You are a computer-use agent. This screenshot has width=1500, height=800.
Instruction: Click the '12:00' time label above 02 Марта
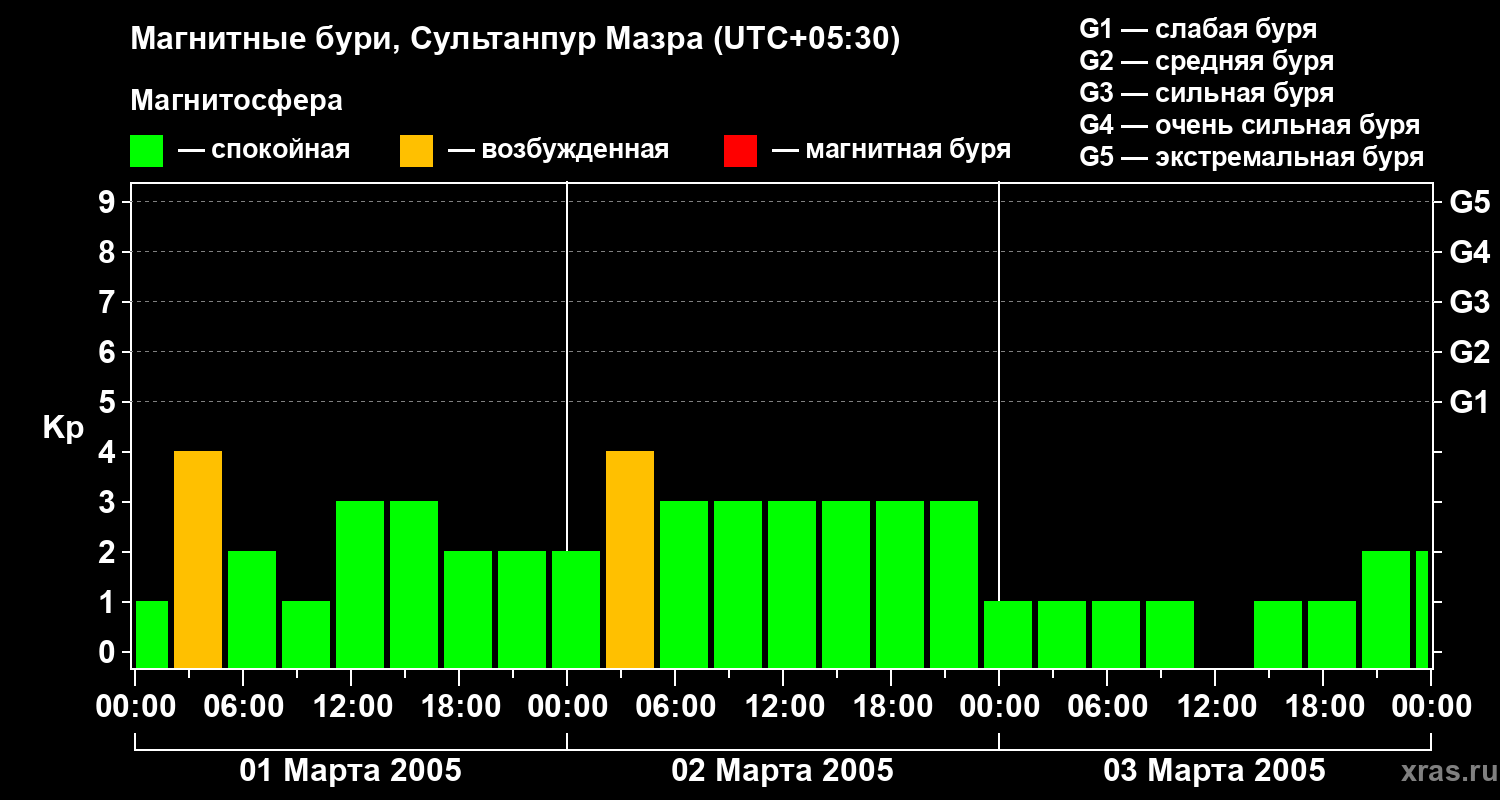point(783,707)
